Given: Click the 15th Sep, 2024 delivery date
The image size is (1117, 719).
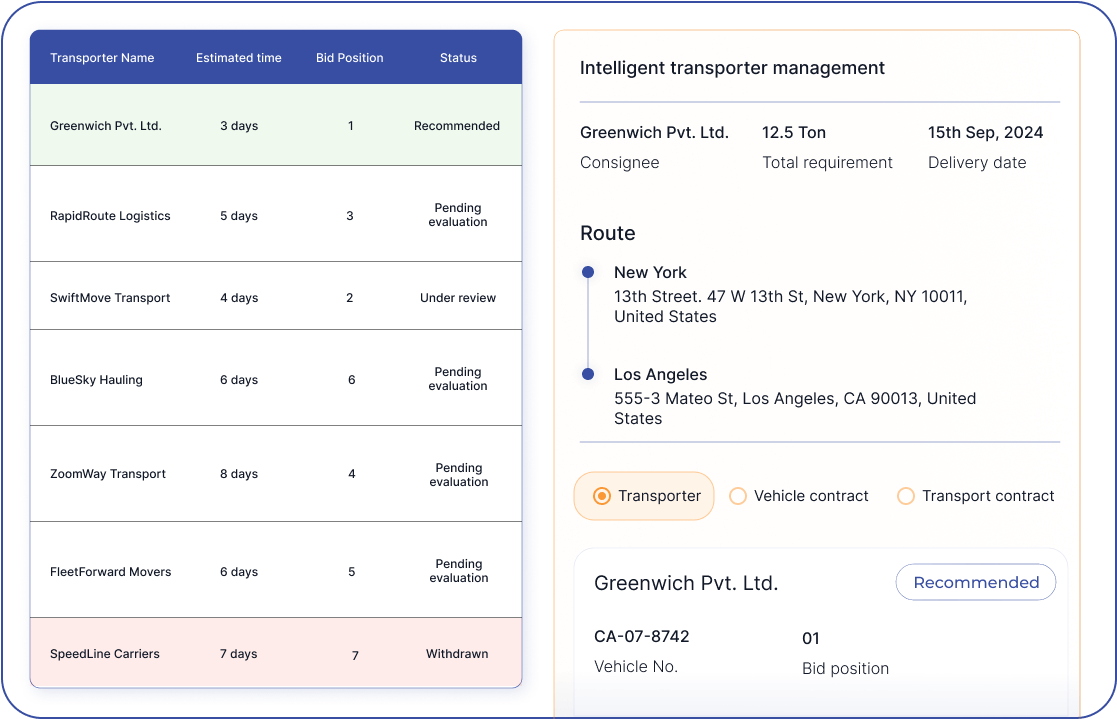Looking at the screenshot, I should 985,133.
